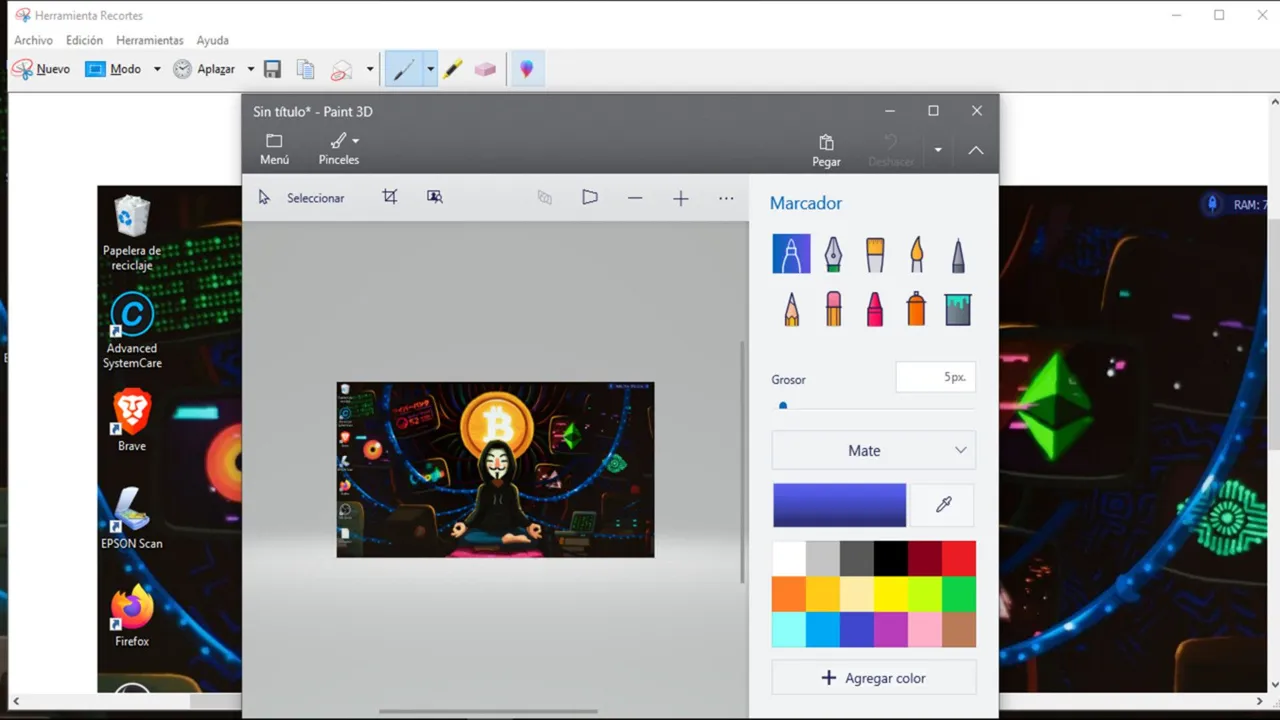
Task: Collapse the Paint 3D ribbon chevron
Action: (x=976, y=150)
